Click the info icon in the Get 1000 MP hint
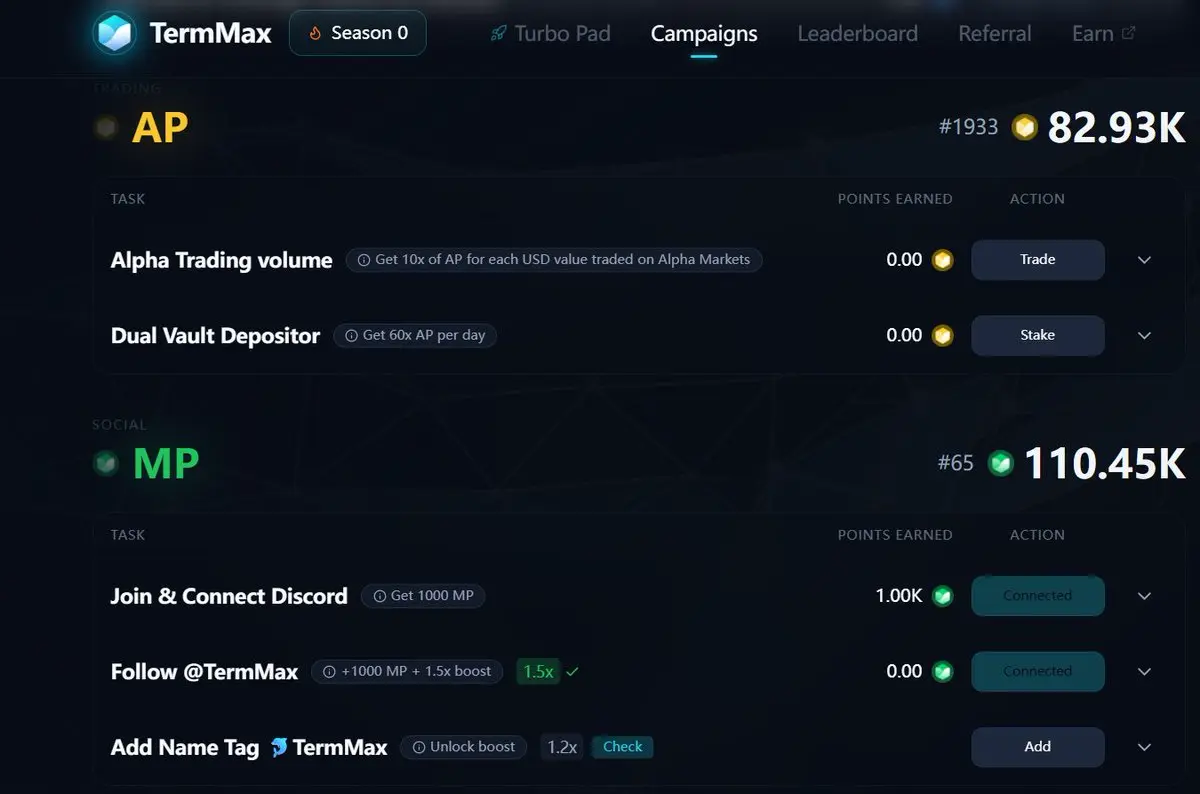1200x794 pixels. 379,596
